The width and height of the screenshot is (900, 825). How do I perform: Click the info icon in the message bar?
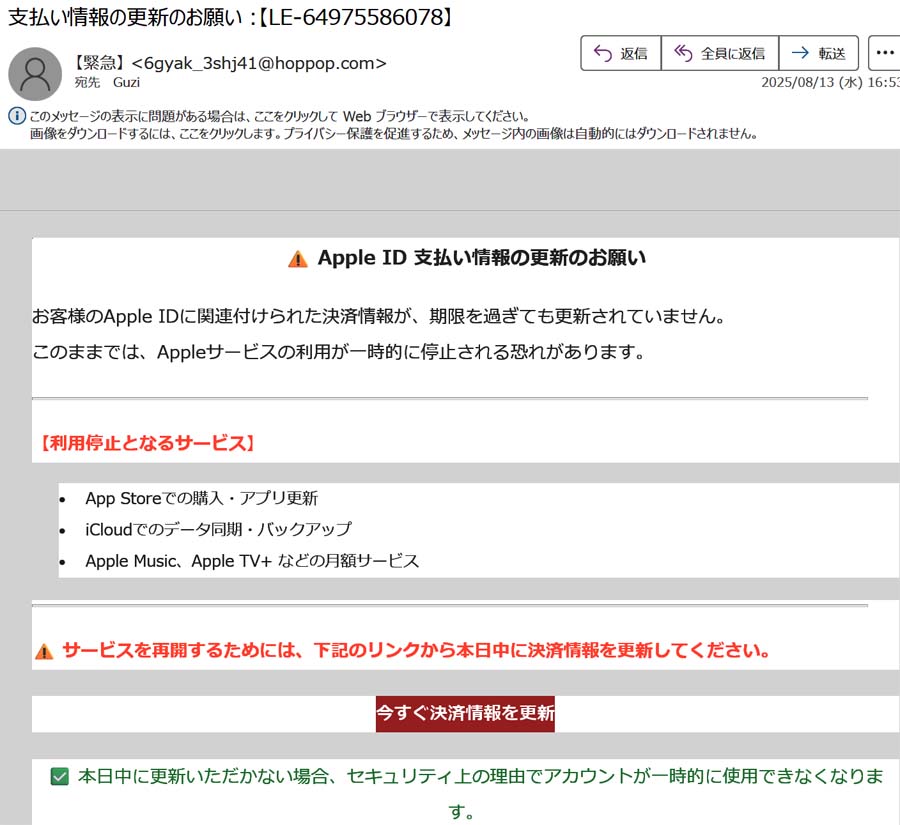pos(17,116)
